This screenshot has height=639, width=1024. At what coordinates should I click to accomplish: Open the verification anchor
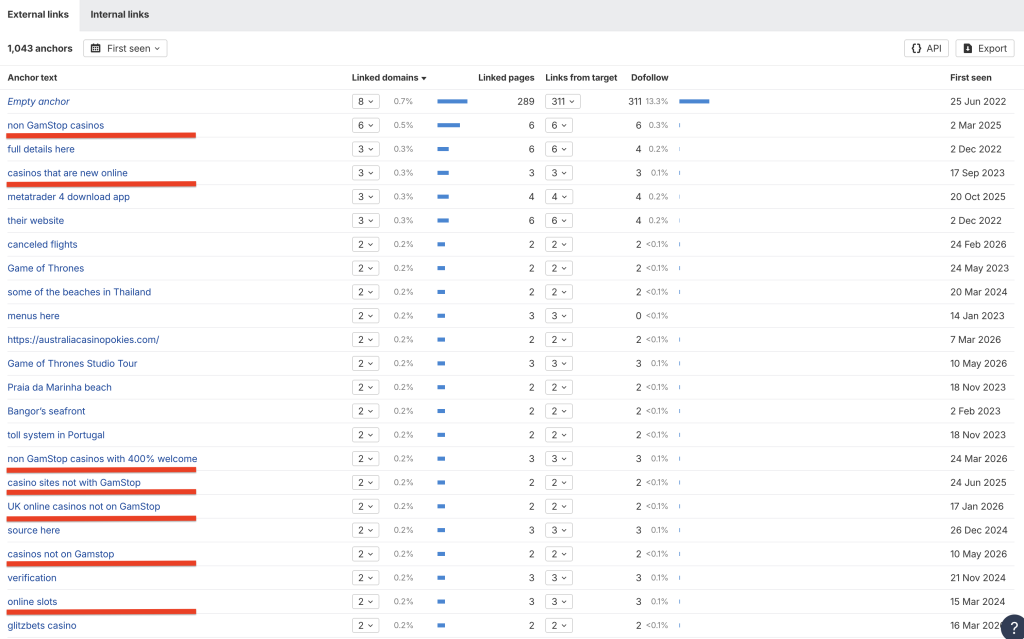32,578
